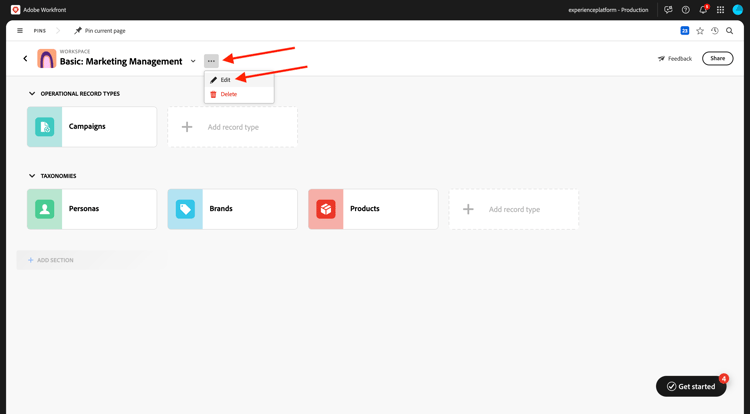
Task: Open the user profile avatar
Action: pos(738,10)
